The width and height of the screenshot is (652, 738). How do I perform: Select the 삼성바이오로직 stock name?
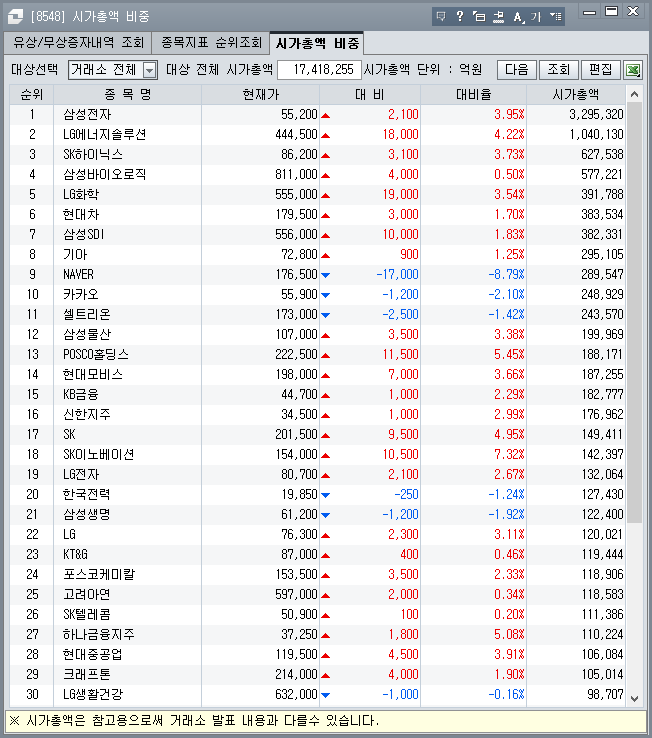(105, 175)
